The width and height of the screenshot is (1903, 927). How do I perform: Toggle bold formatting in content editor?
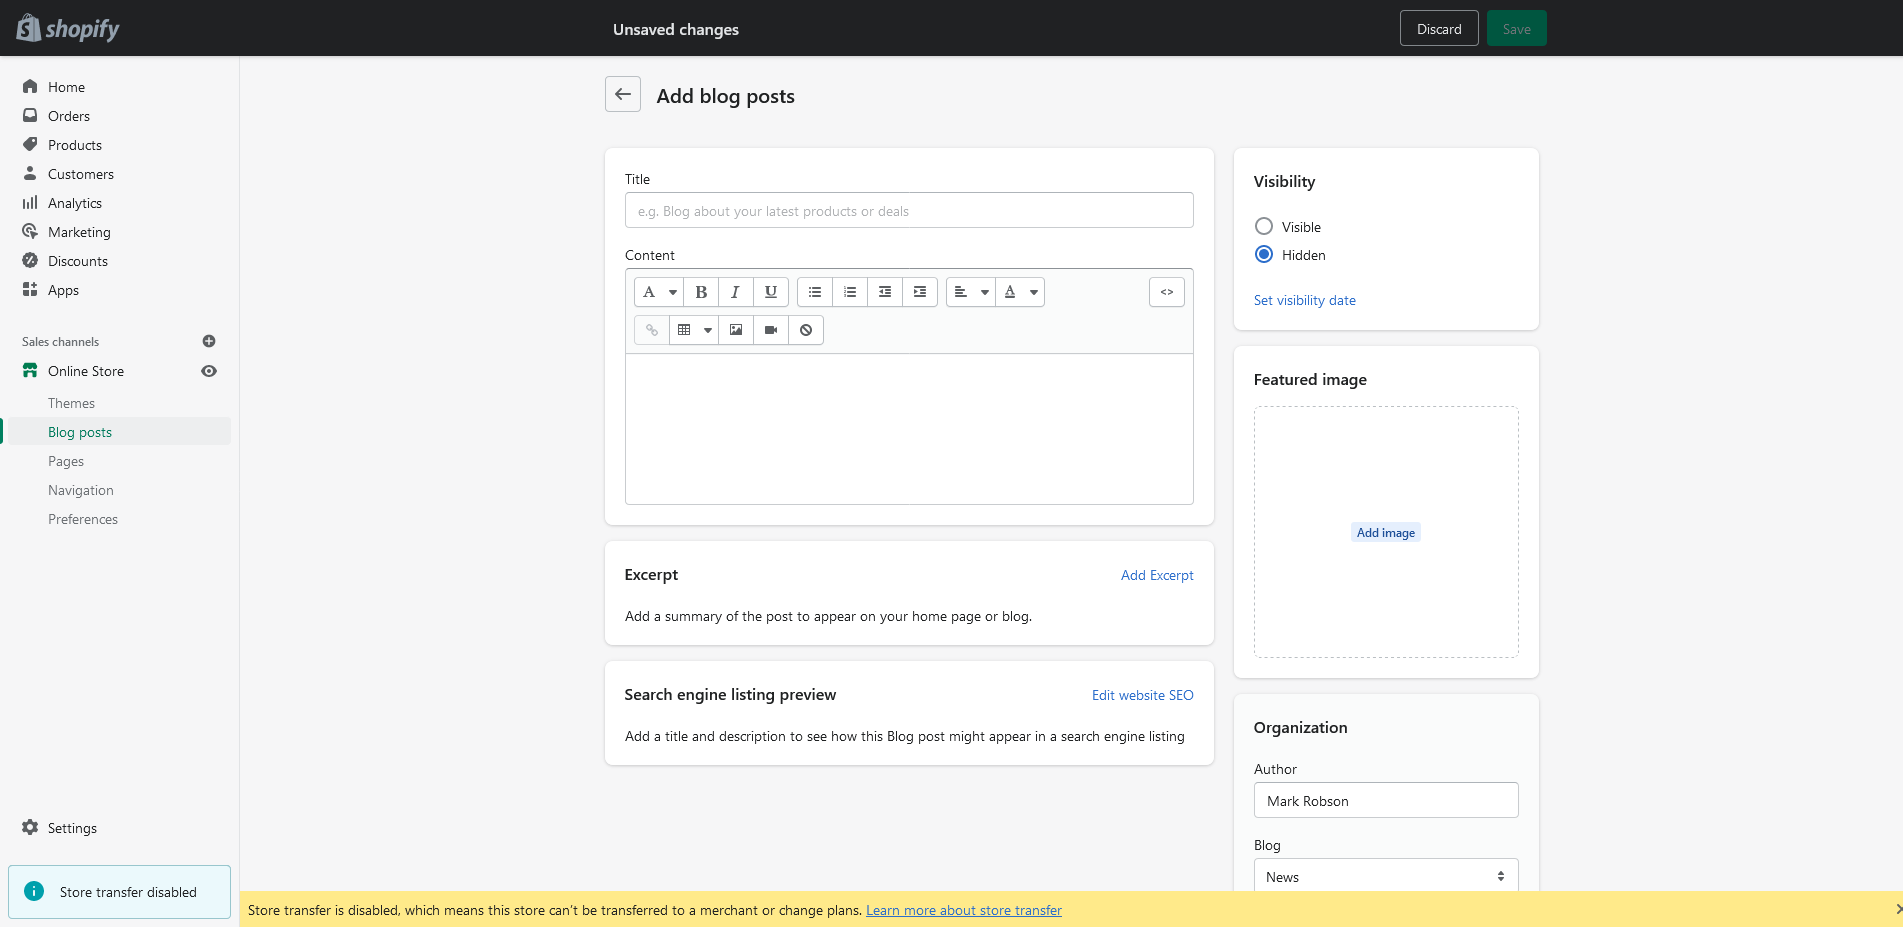point(701,292)
